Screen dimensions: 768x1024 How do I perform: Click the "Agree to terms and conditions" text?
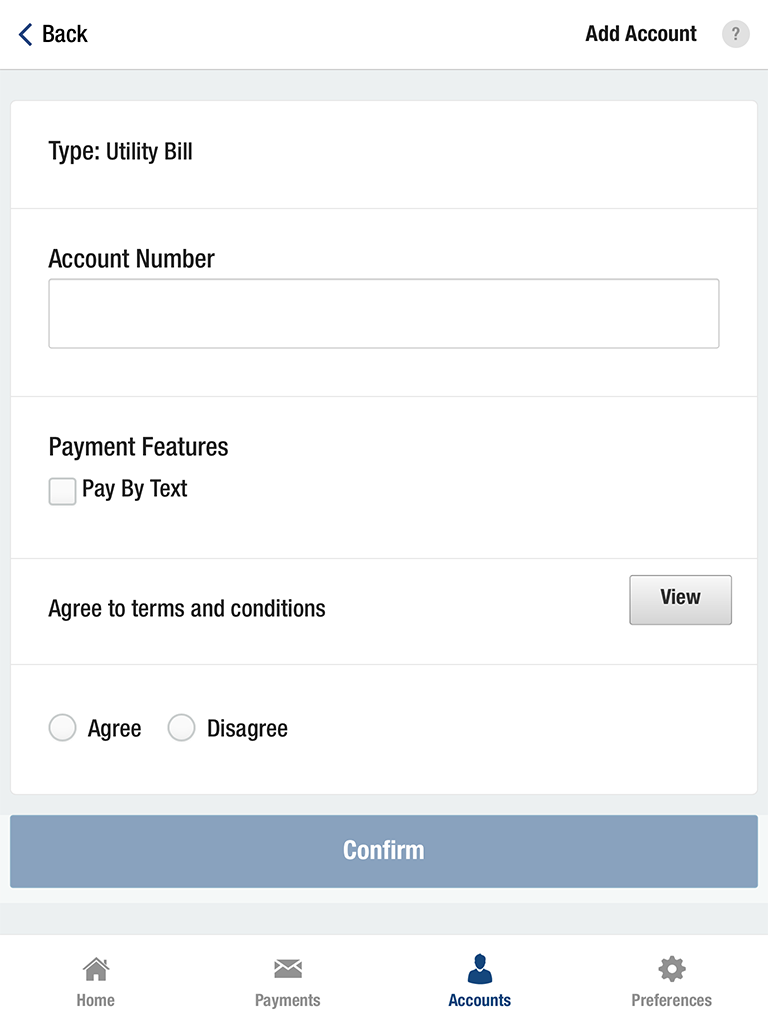tap(187, 609)
